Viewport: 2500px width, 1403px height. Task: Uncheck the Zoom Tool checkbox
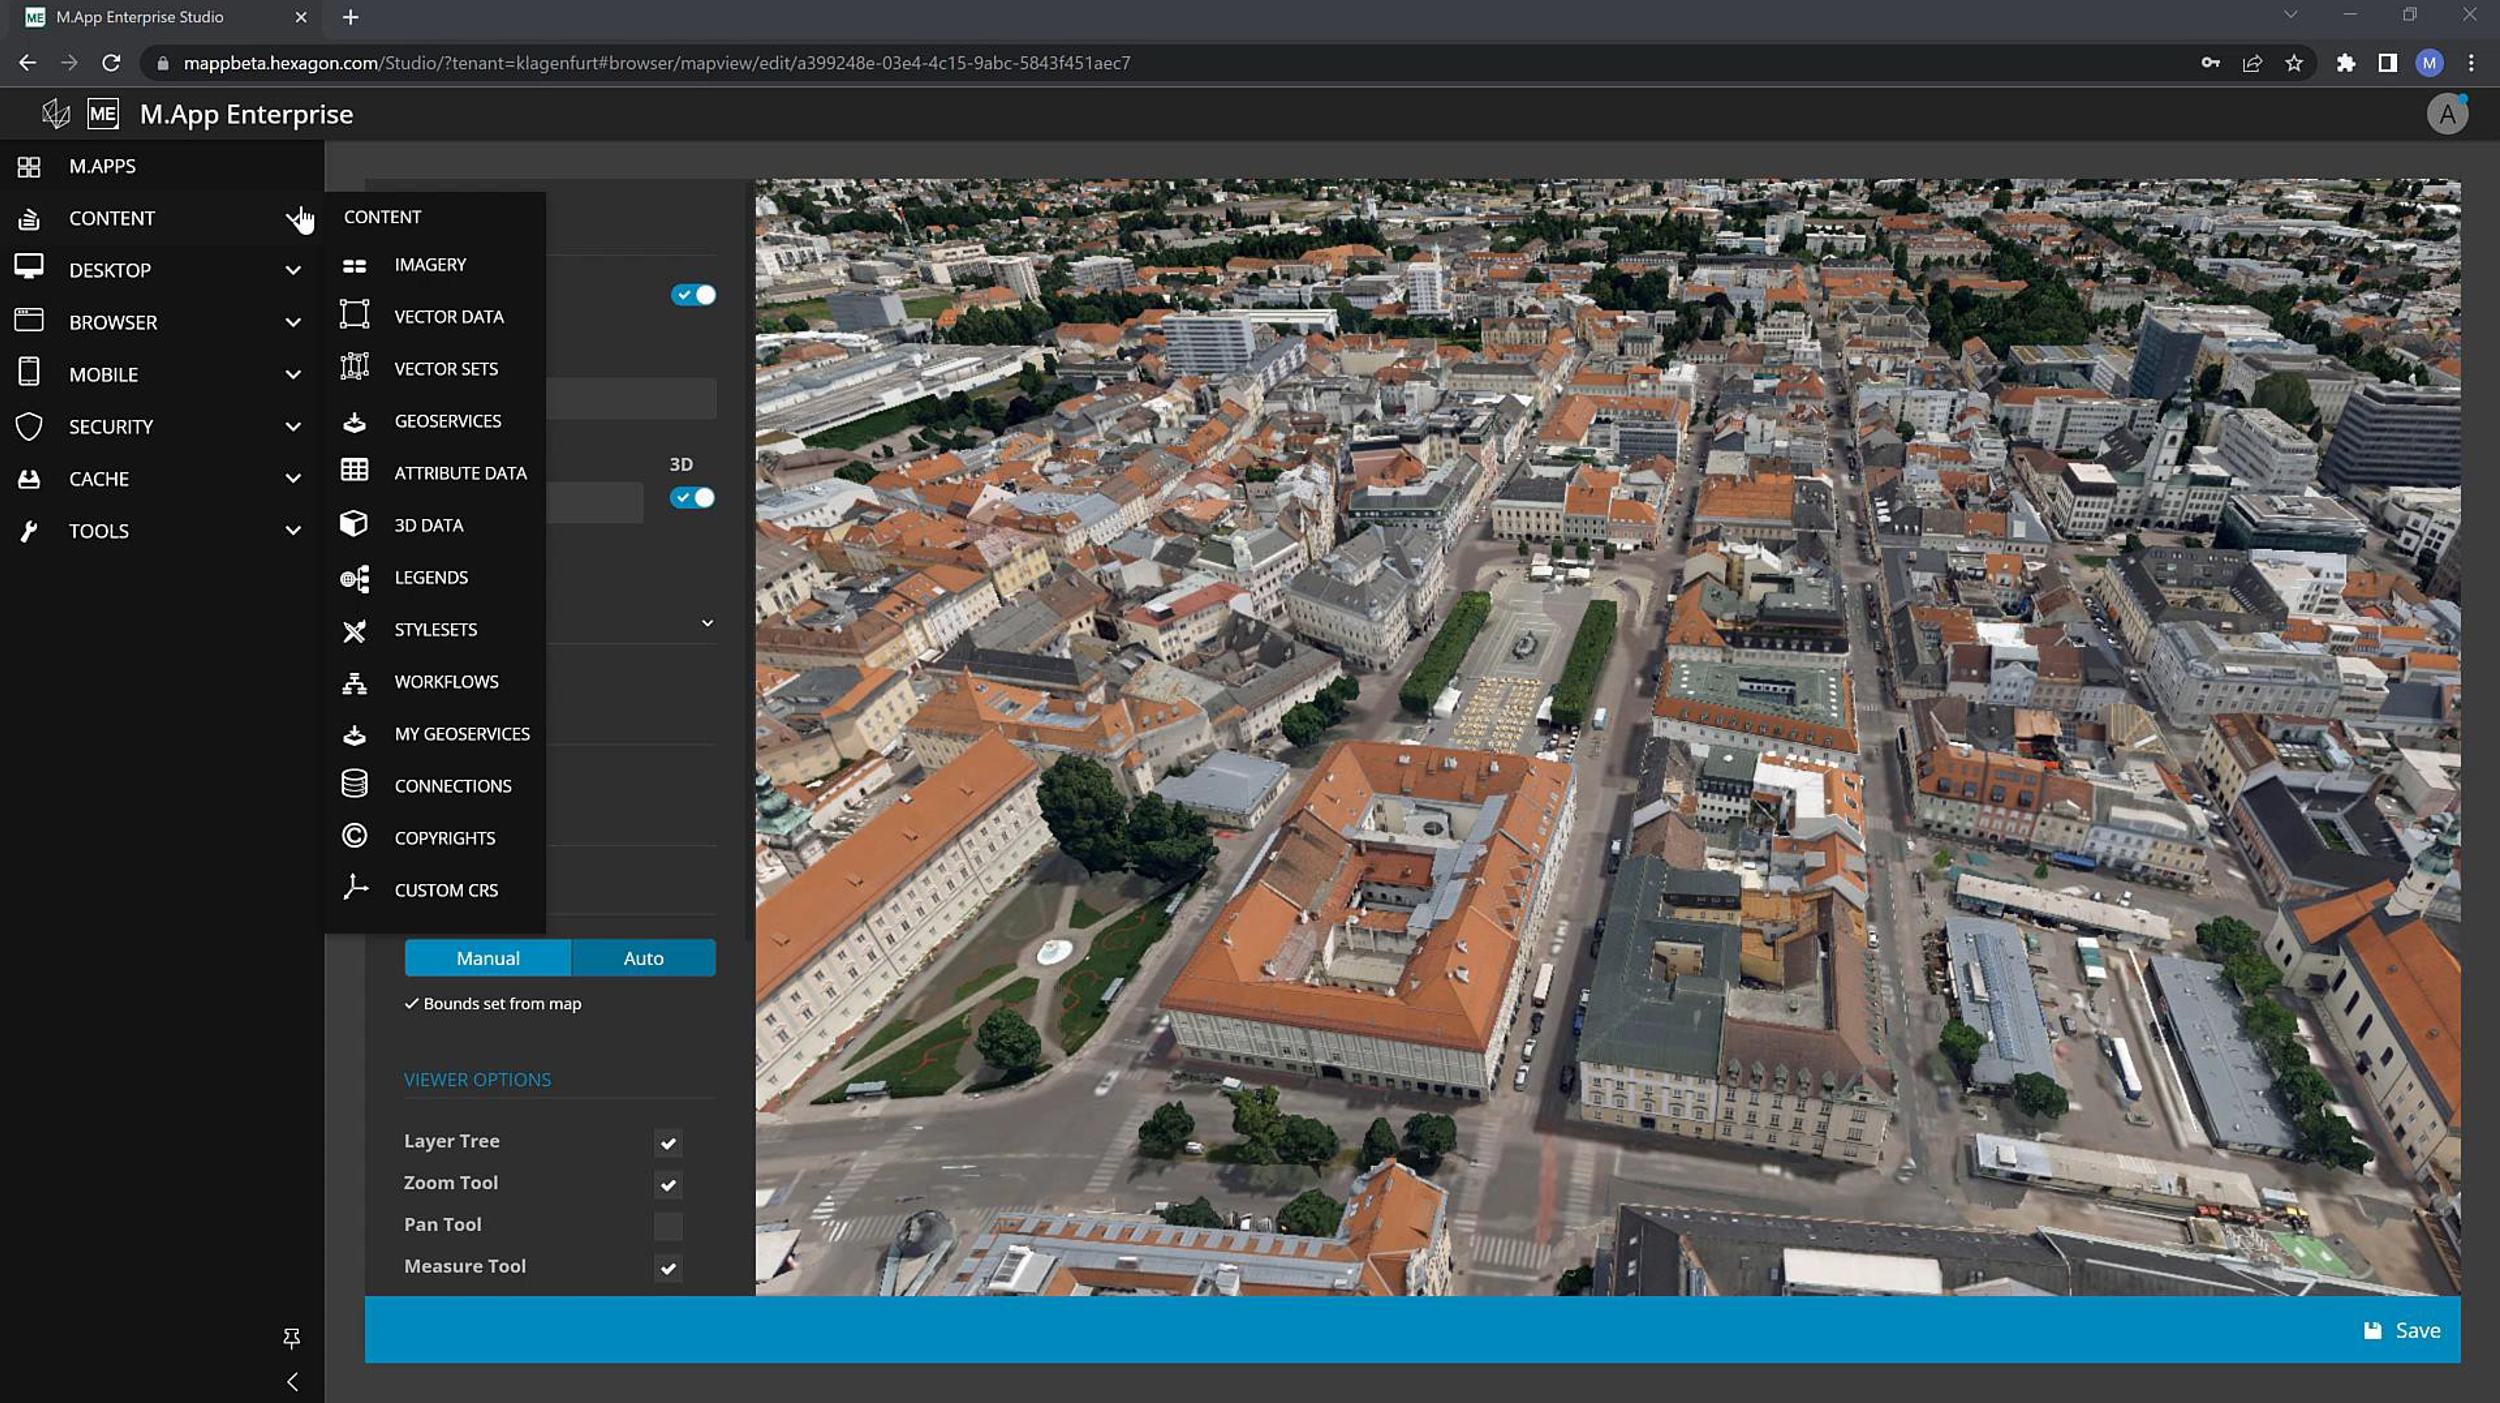pos(668,1184)
